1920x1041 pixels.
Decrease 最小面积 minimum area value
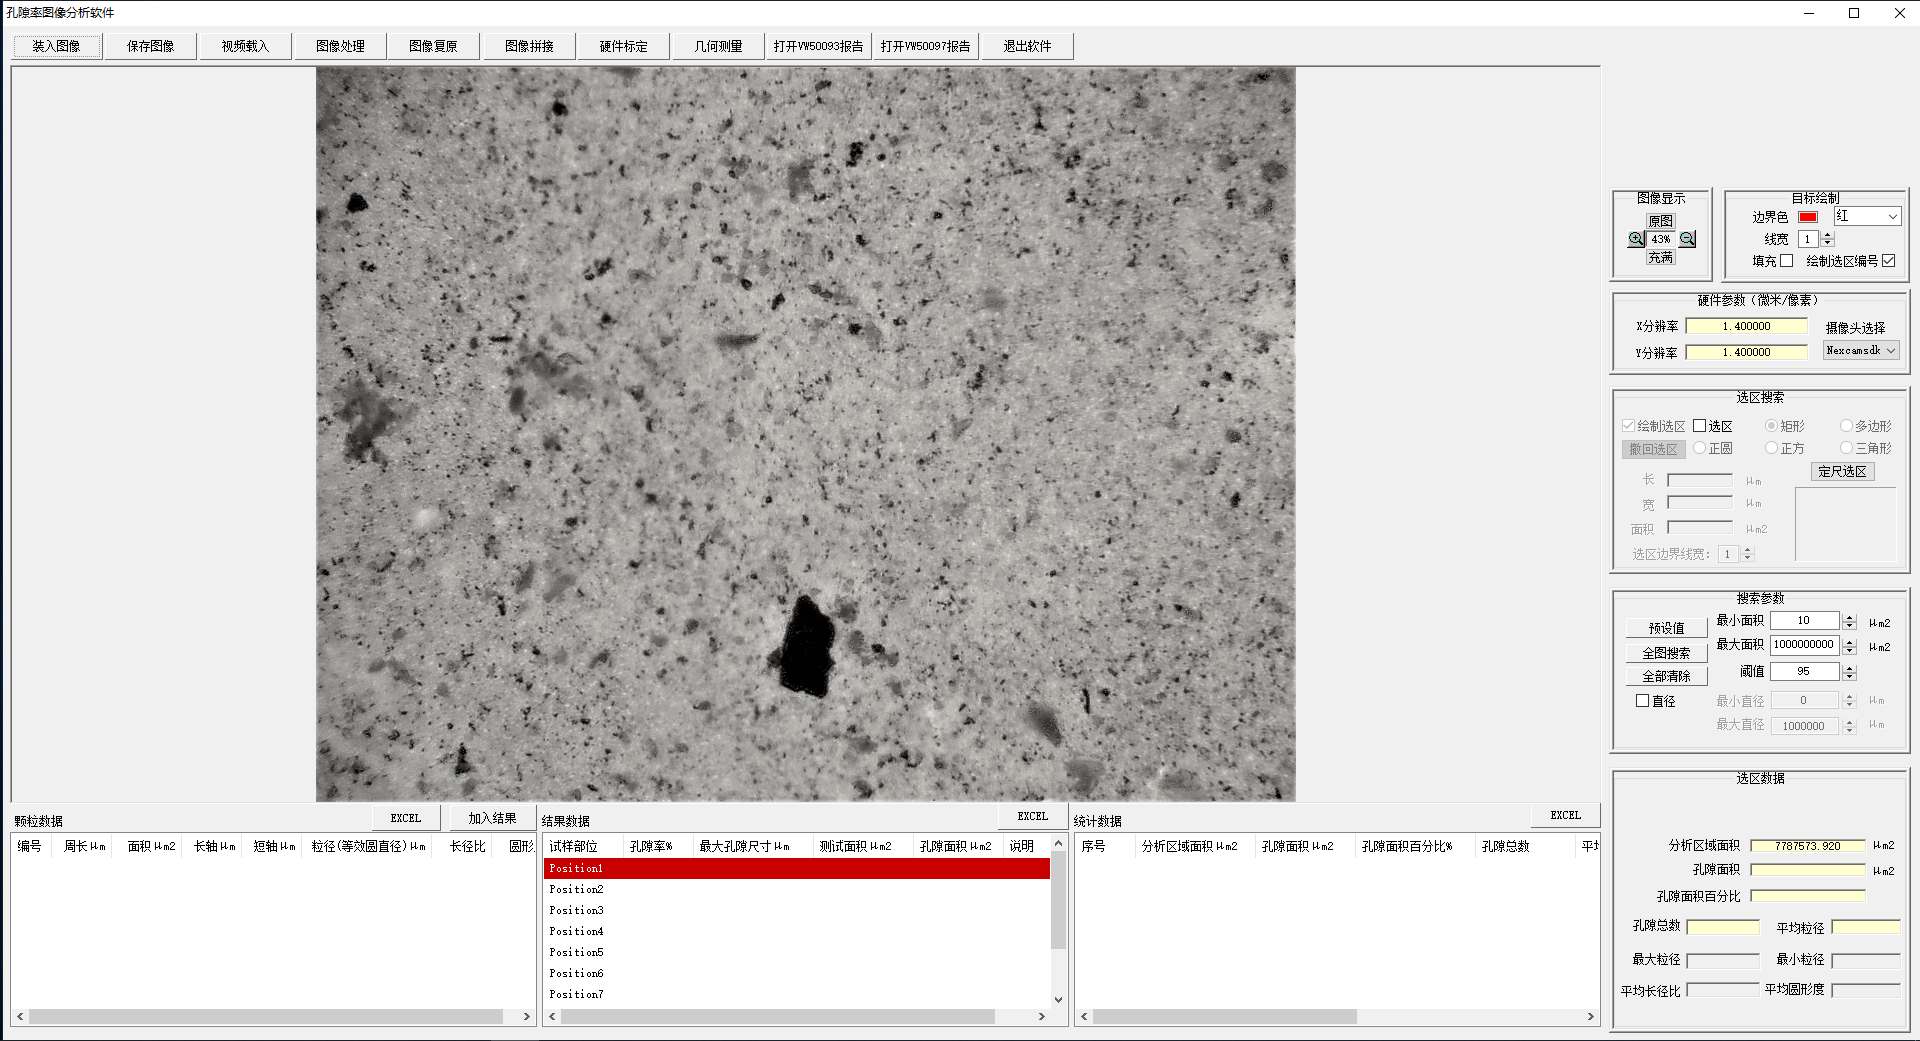tap(1849, 625)
